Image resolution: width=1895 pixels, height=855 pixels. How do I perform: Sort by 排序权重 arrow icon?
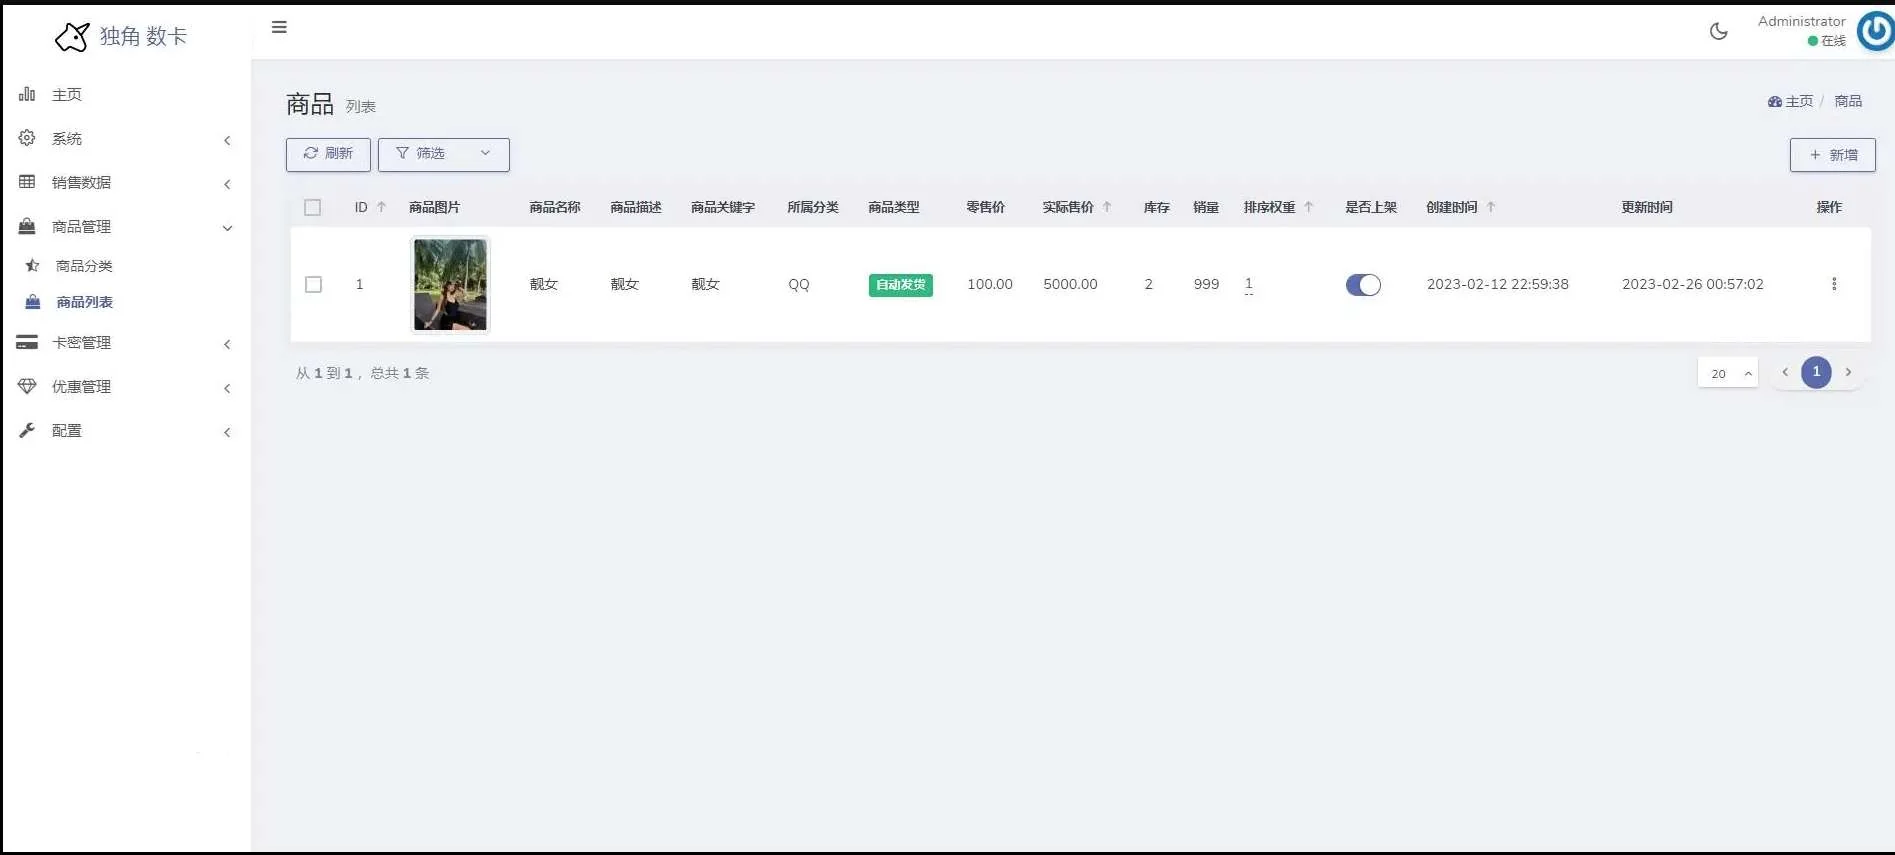coord(1308,207)
